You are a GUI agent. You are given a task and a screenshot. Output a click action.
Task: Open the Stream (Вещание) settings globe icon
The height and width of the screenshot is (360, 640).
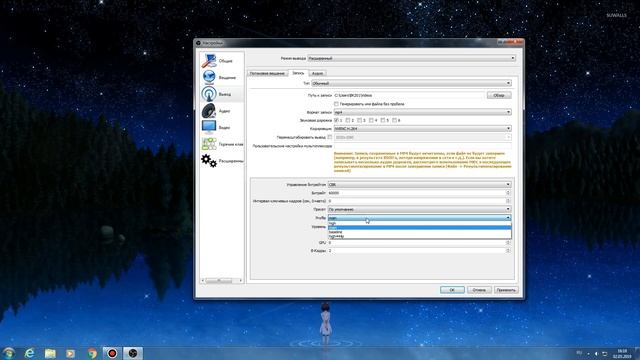pyautogui.click(x=209, y=77)
